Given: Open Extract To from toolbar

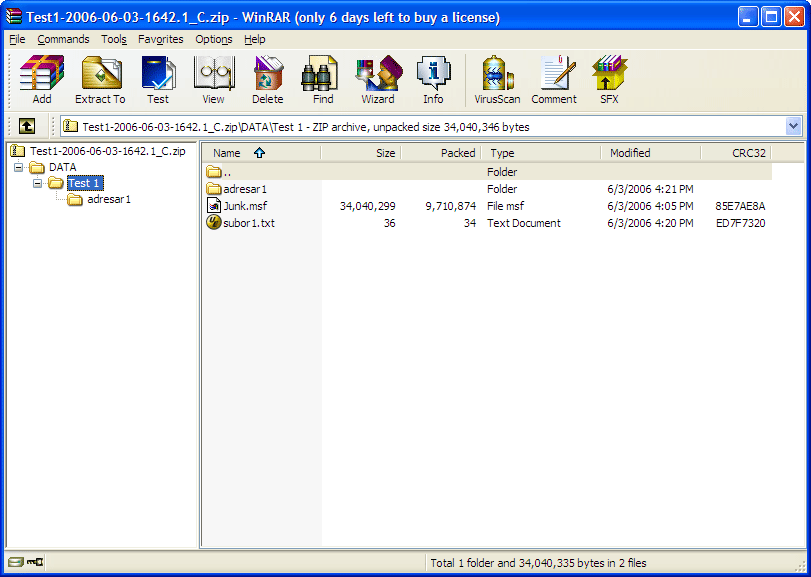Looking at the screenshot, I should (x=100, y=80).
